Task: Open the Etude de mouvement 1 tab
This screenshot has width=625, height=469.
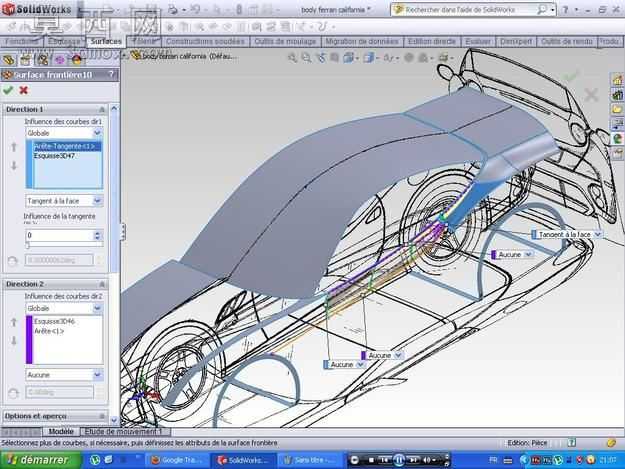Action: pyautogui.click(x=123, y=432)
